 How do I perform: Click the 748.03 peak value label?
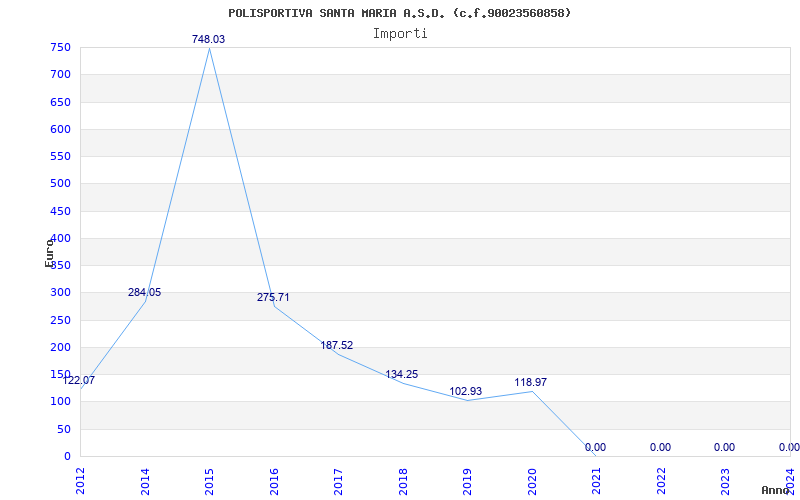[x=208, y=39]
